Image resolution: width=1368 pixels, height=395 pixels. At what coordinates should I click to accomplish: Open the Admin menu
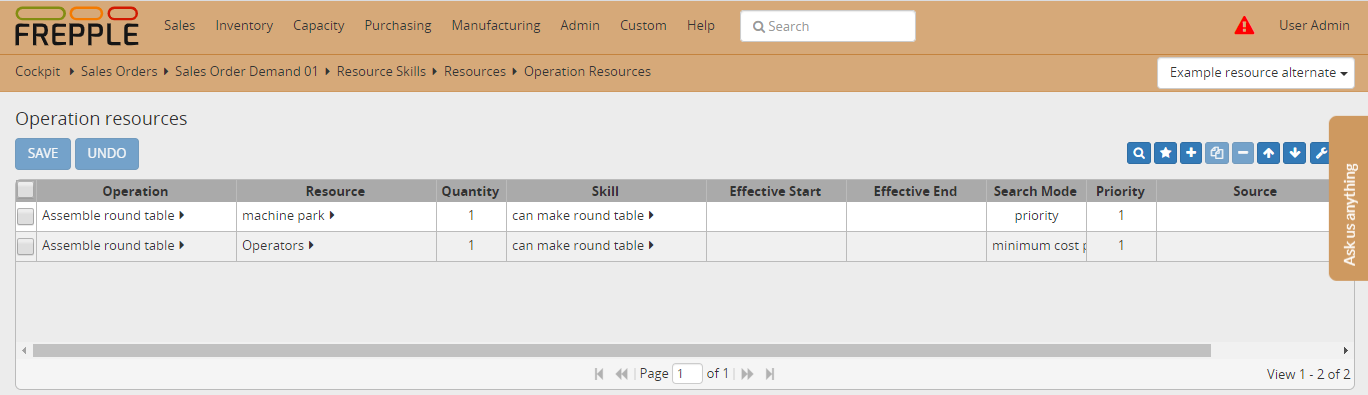[580, 26]
